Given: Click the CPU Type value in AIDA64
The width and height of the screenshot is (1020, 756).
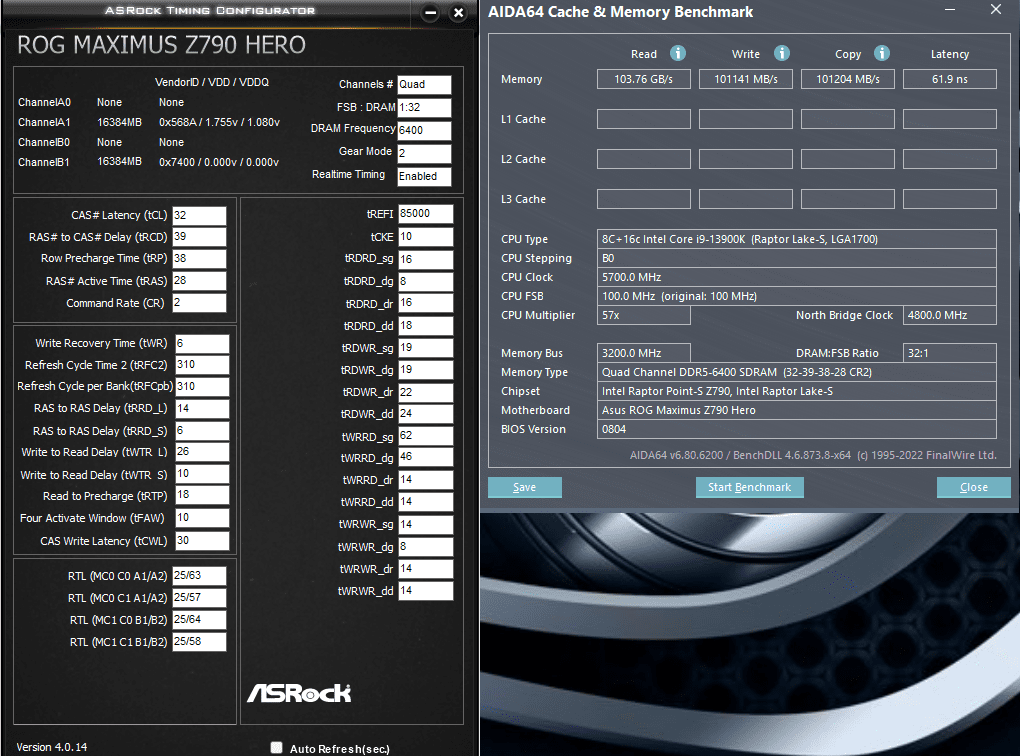Looking at the screenshot, I should pyautogui.click(x=796, y=239).
